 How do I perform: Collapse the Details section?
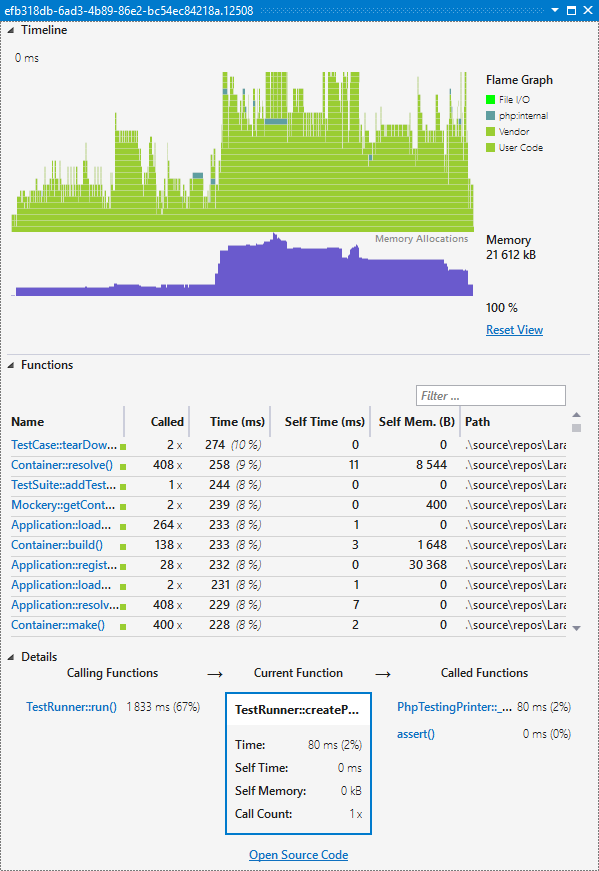coord(11,657)
